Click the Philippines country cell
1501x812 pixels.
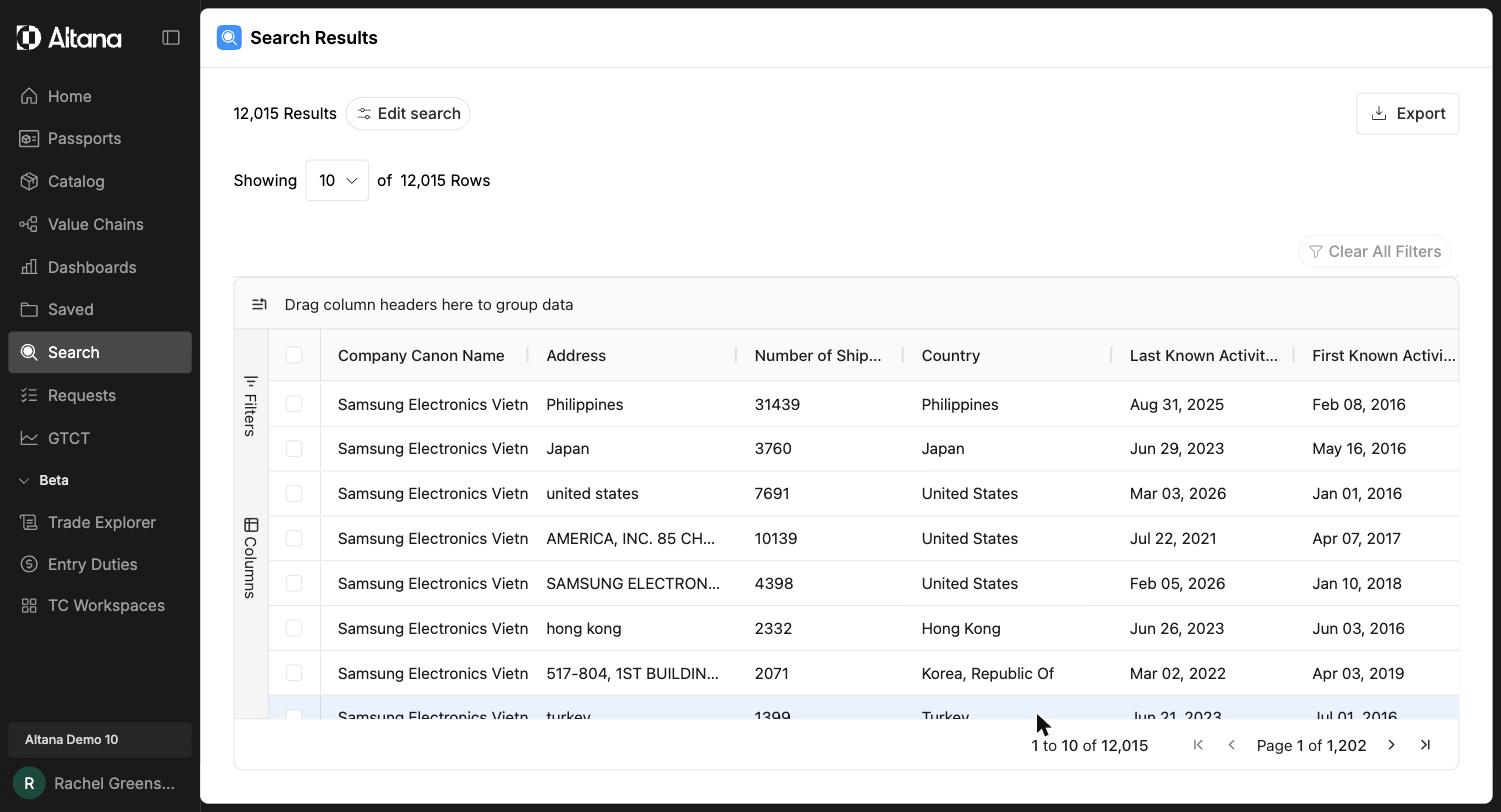[960, 404]
